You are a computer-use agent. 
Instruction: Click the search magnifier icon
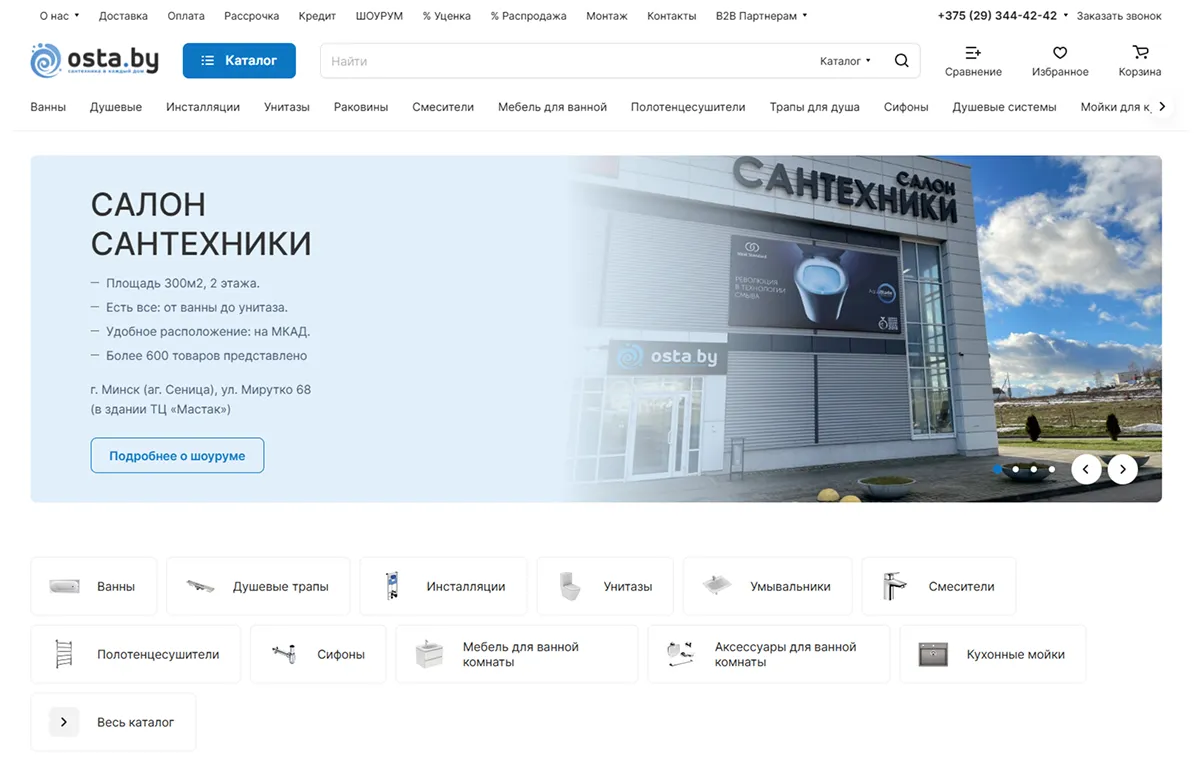tap(901, 61)
